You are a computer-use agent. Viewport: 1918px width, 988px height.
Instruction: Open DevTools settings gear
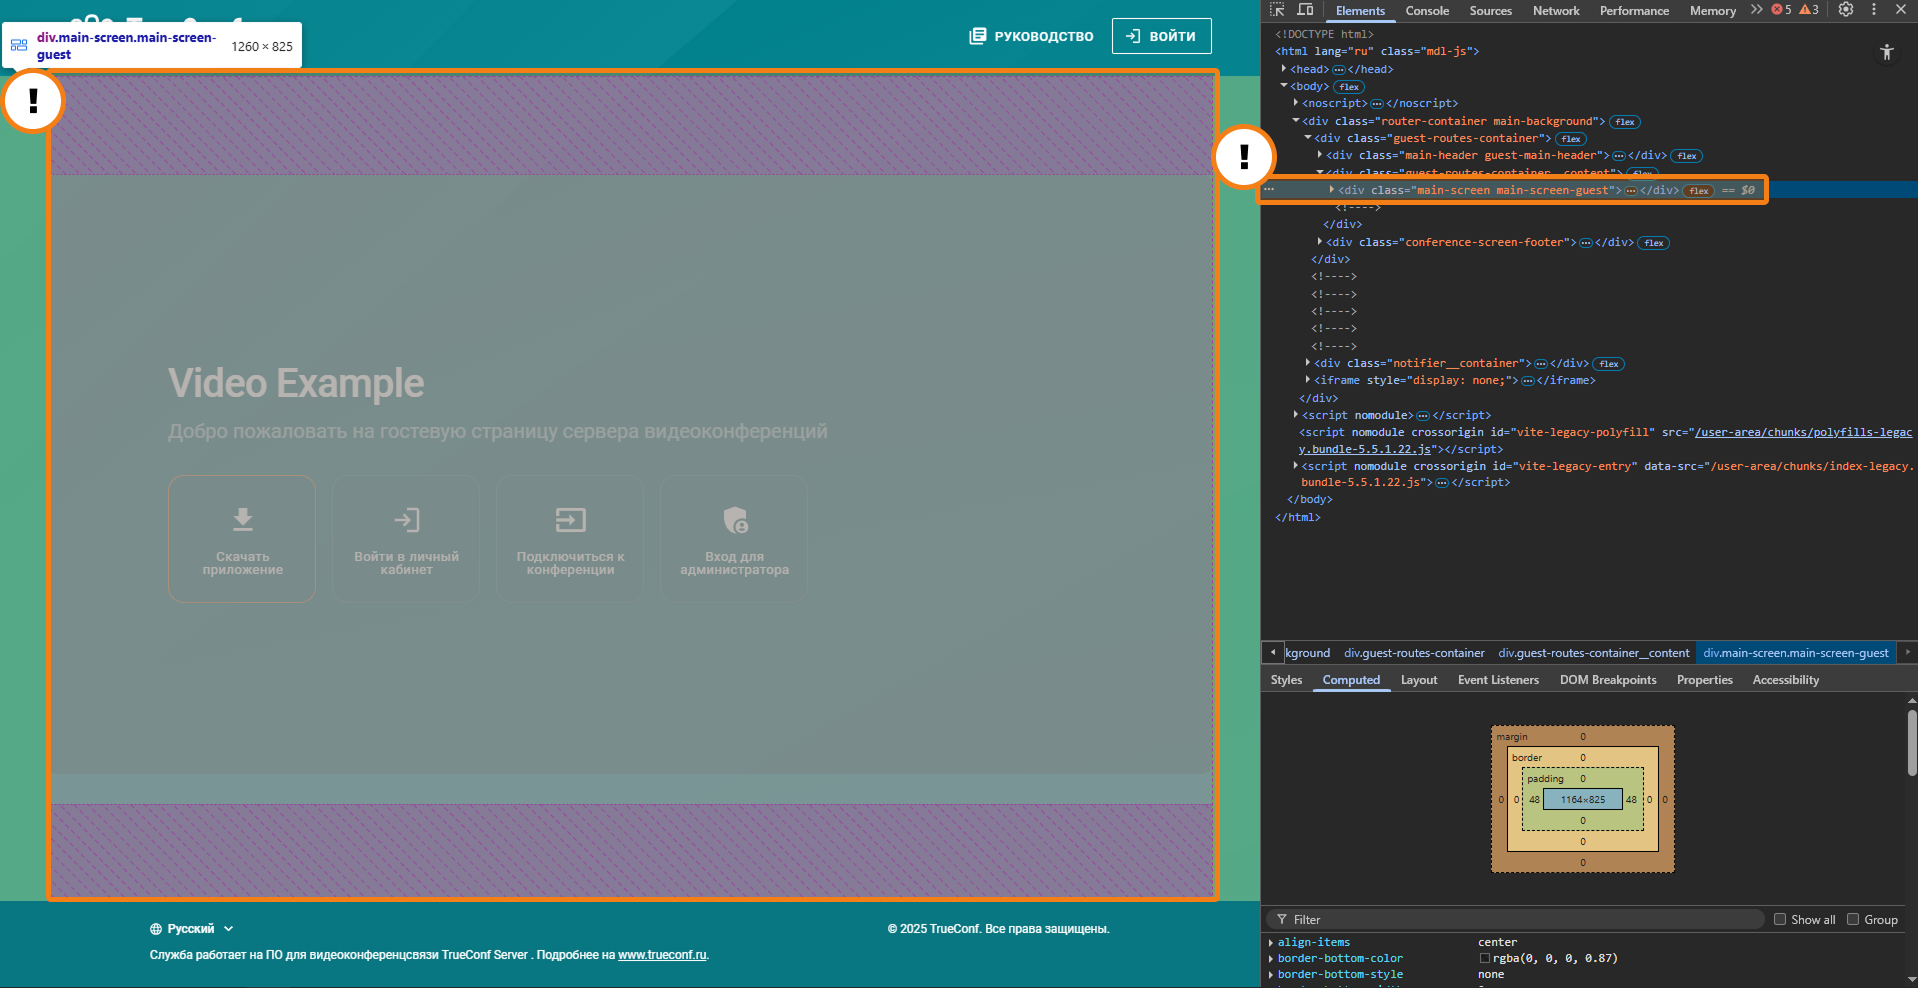(x=1846, y=10)
